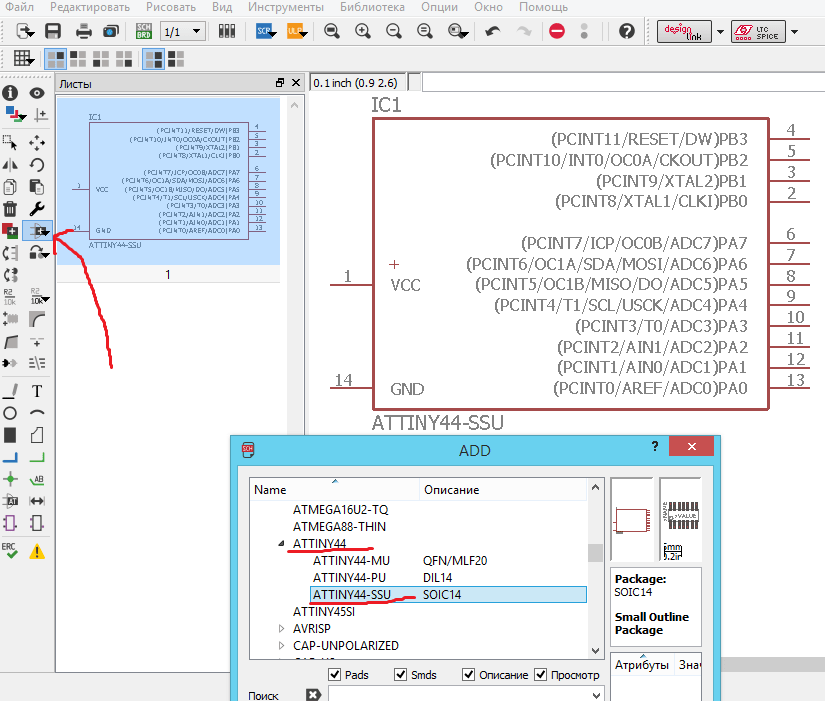This screenshot has width=825, height=701.
Task: Click the Zoom to fit magnifier
Action: pos(331,32)
